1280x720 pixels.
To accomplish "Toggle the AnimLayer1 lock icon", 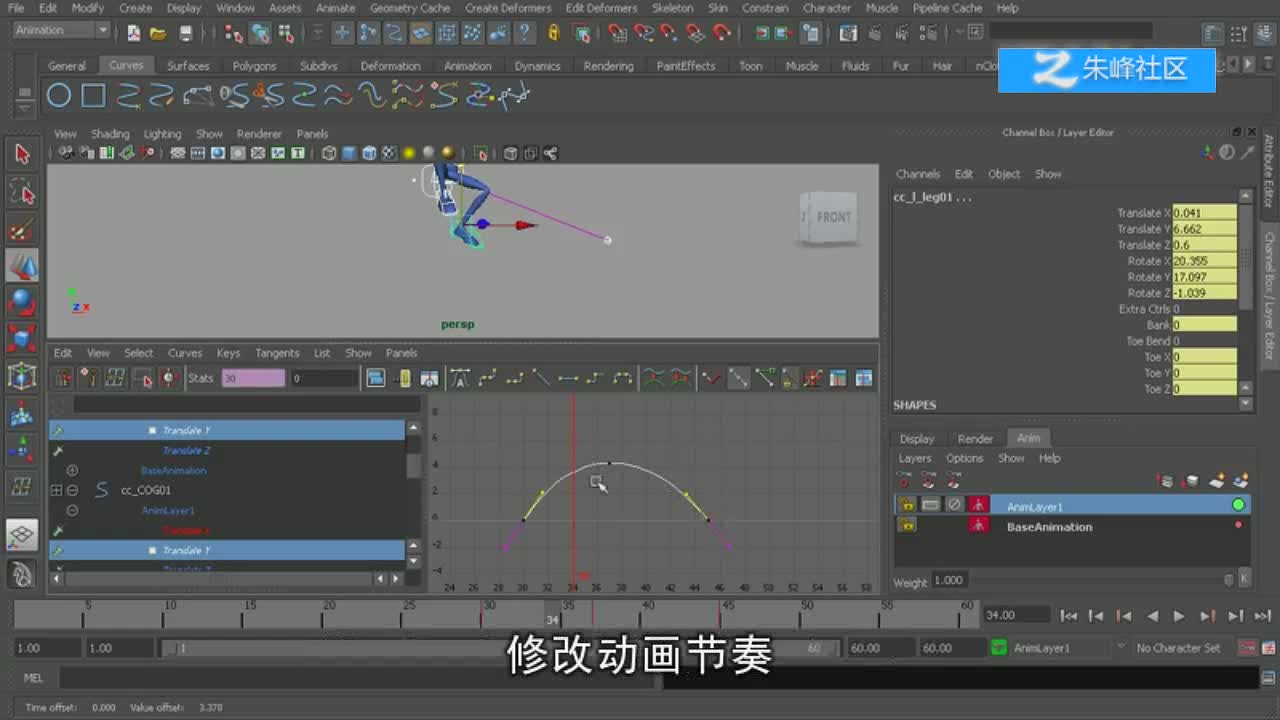I will pyautogui.click(x=907, y=505).
